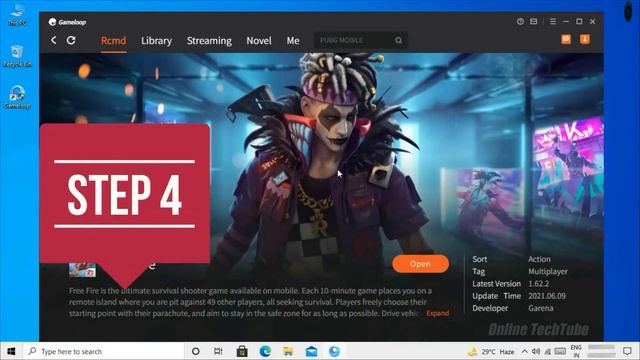The height and width of the screenshot is (360, 640).
Task: Click the taskbar search box
Action: 104,351
